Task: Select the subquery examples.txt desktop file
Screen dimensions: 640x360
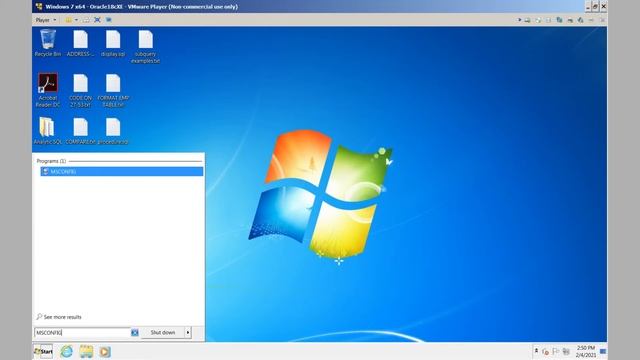Action: click(145, 47)
